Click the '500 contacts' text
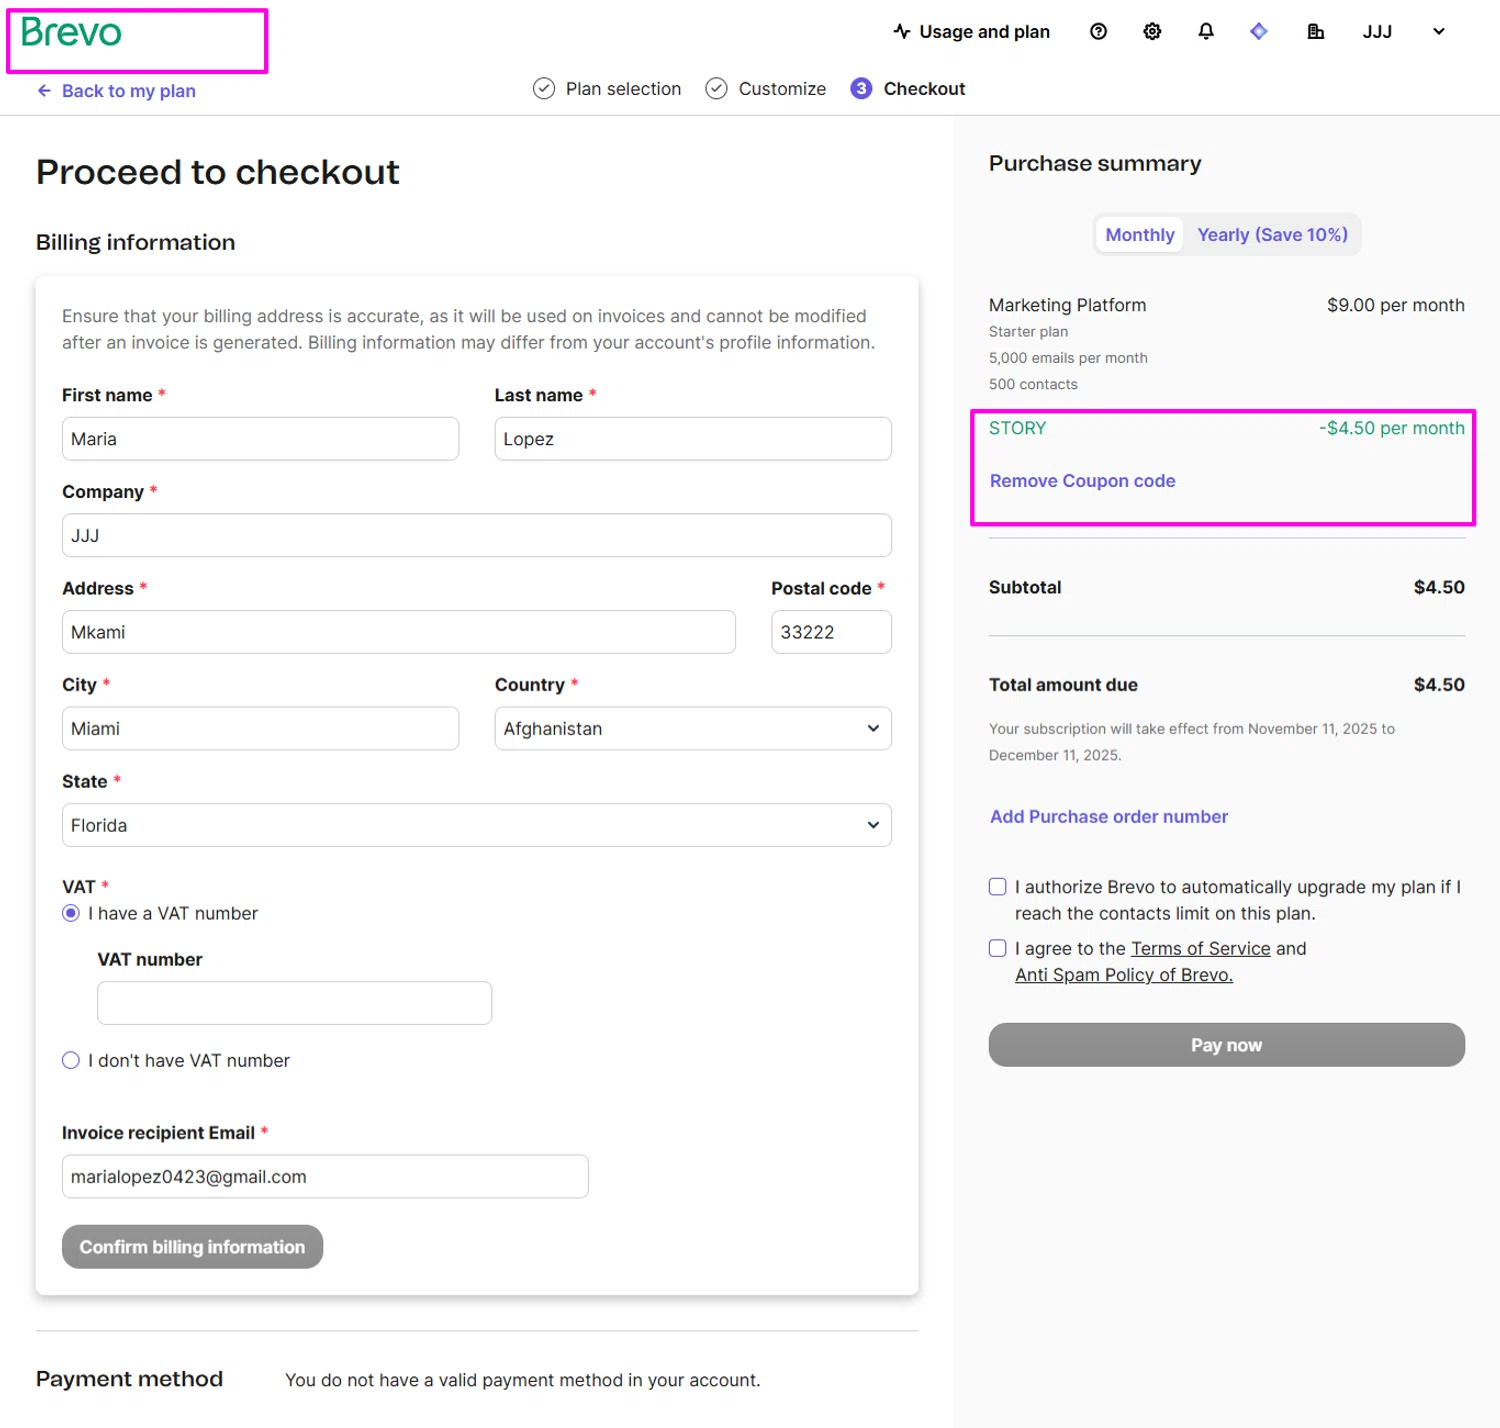This screenshot has height=1428, width=1500. (x=1033, y=384)
